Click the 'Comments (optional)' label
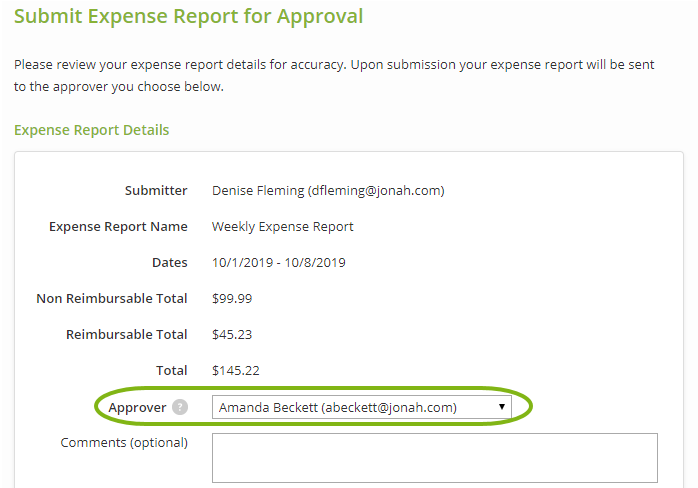 124,443
